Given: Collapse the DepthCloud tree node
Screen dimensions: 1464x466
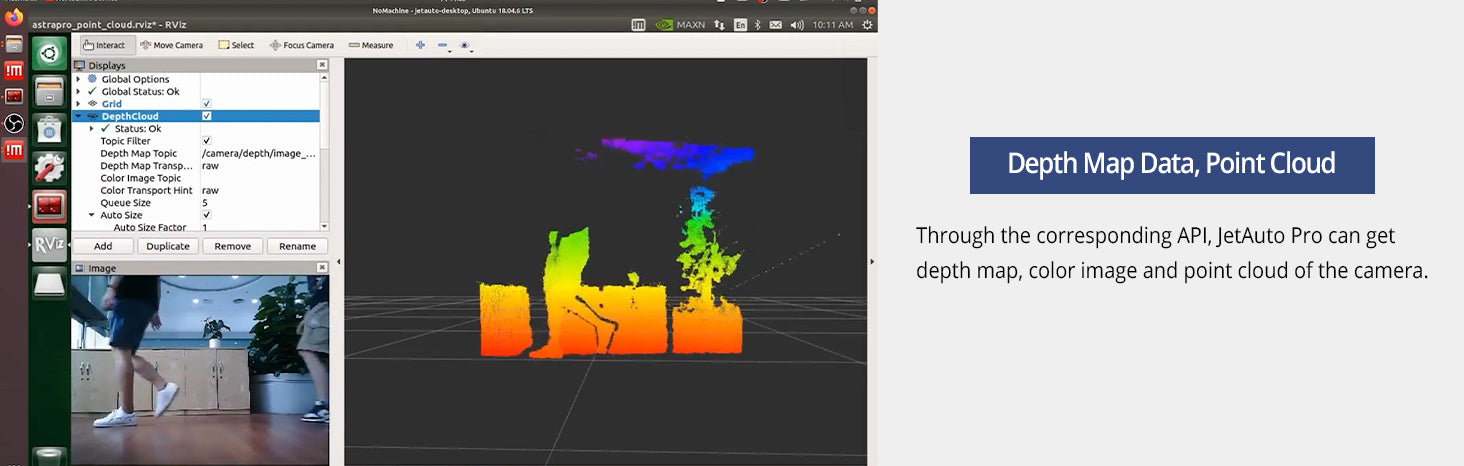Looking at the screenshot, I should click(79, 116).
